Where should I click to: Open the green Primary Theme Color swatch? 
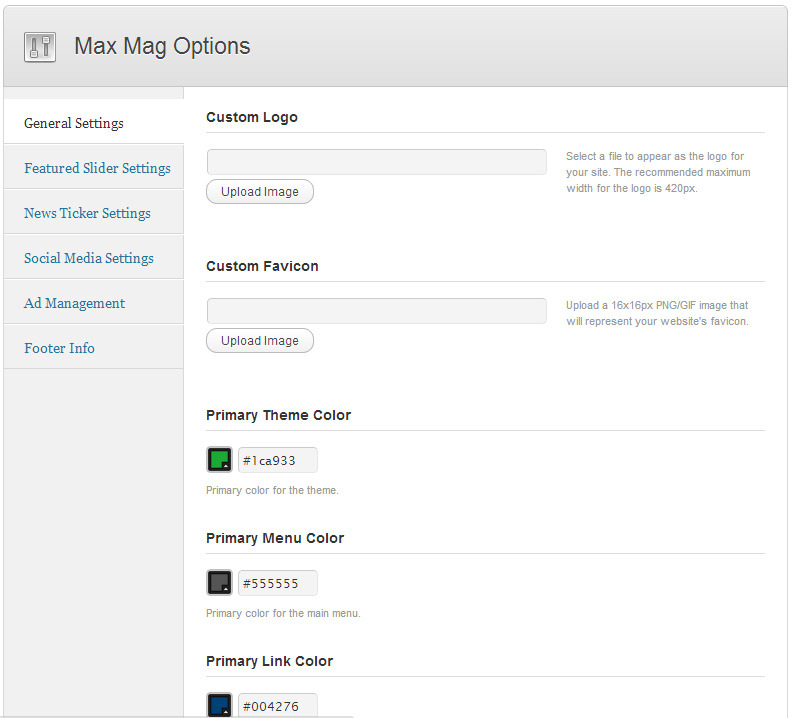(219, 459)
